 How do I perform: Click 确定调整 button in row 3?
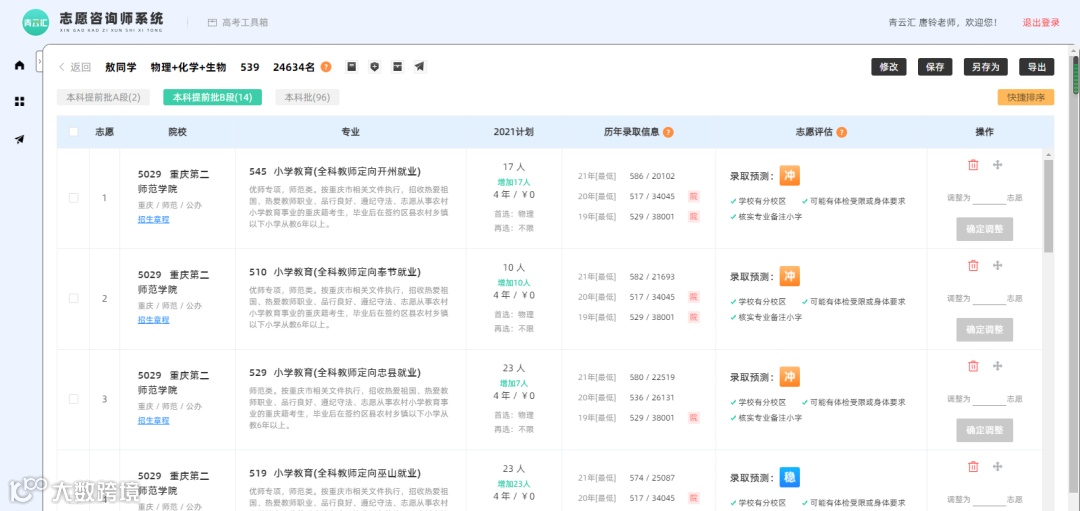point(984,430)
